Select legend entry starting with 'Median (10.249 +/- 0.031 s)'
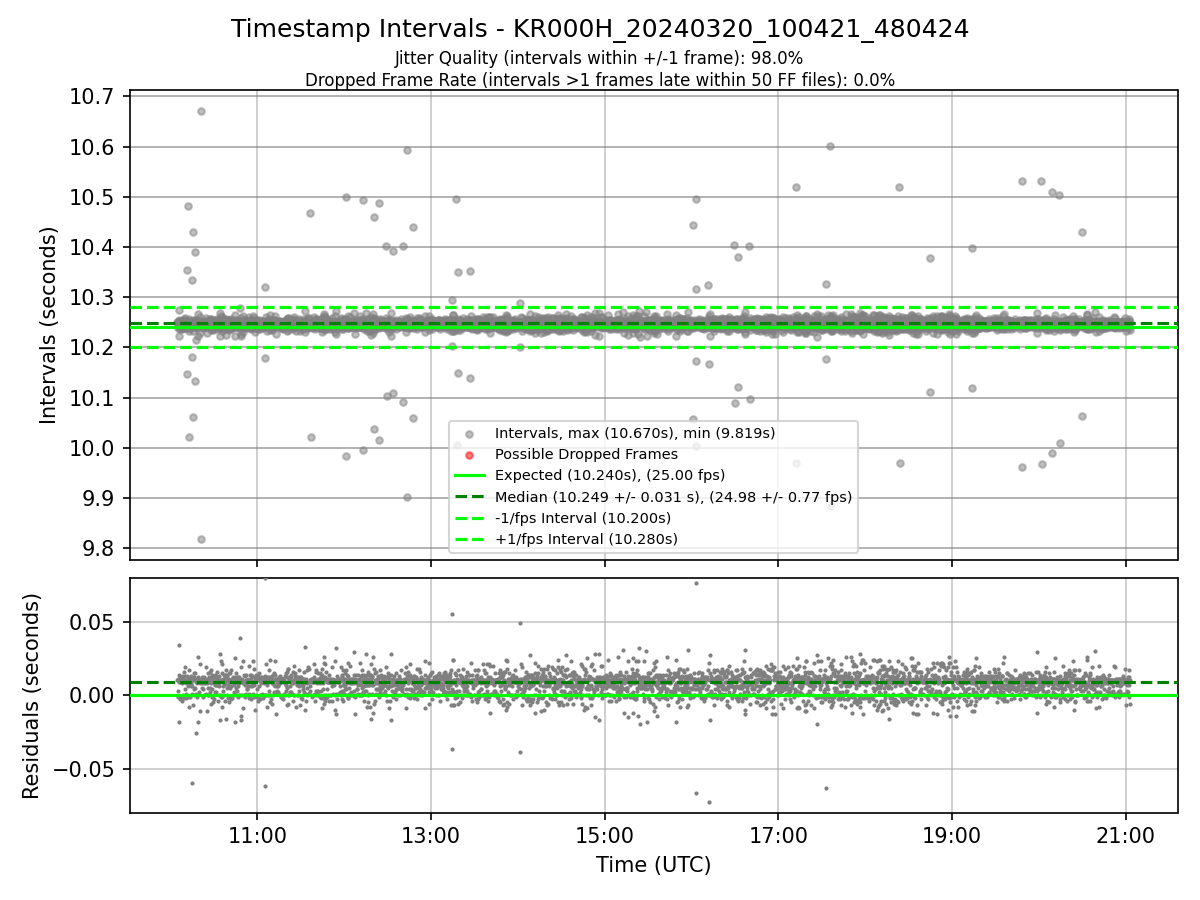 (674, 497)
